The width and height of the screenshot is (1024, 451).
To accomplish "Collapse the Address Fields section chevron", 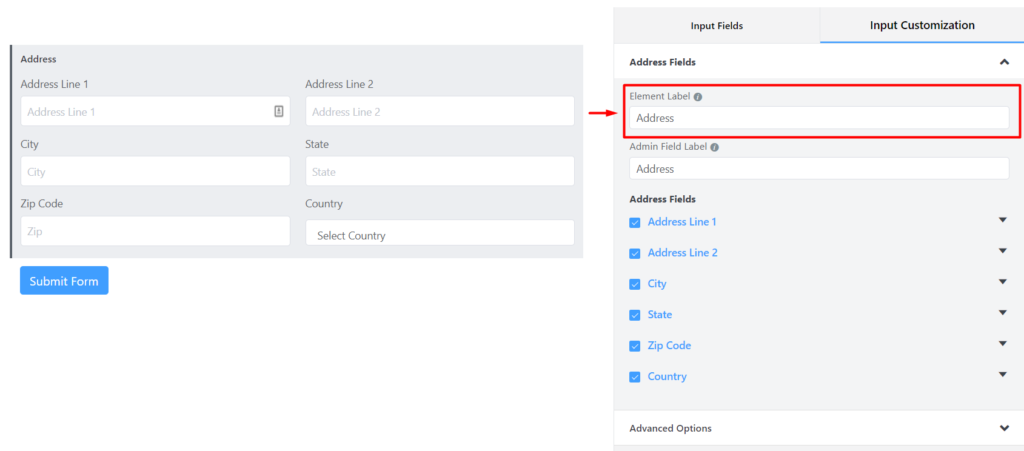I will pyautogui.click(x=1004, y=62).
